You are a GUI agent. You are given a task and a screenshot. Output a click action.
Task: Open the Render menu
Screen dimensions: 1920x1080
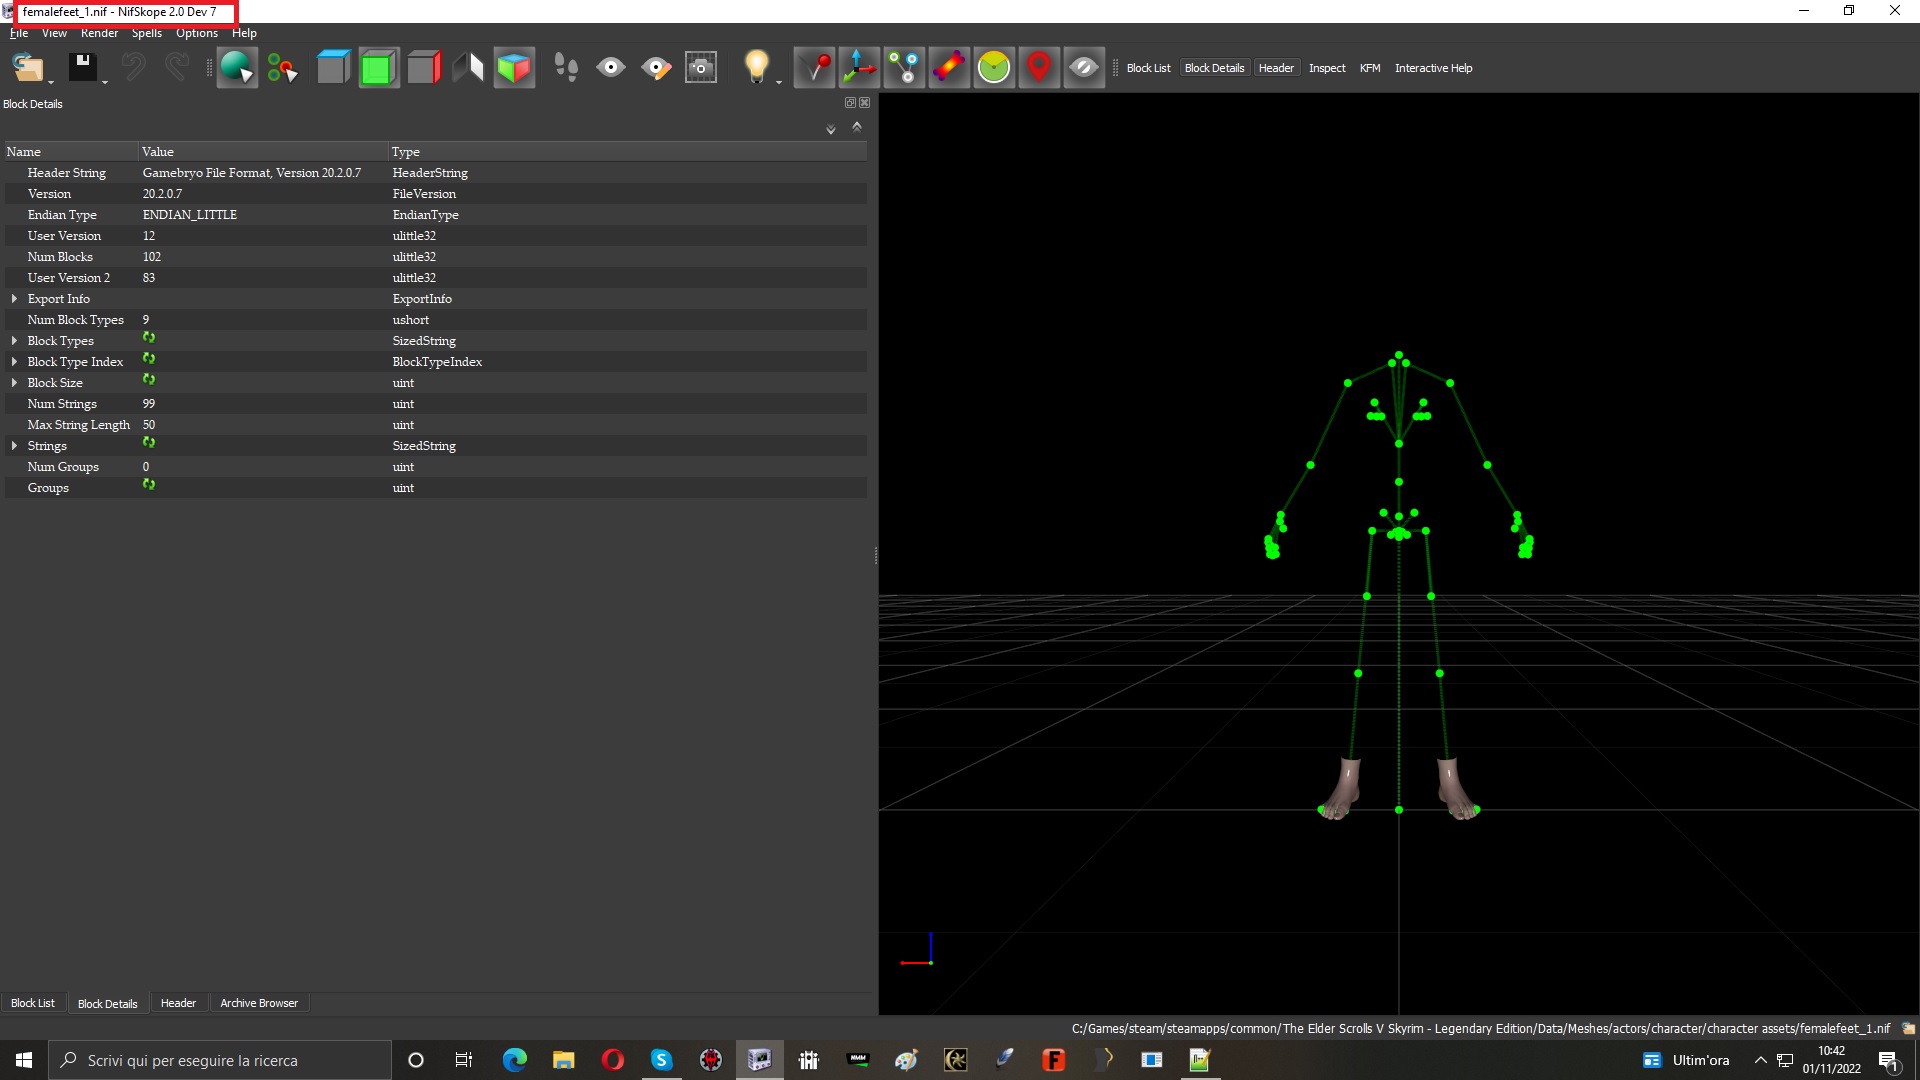pyautogui.click(x=99, y=33)
